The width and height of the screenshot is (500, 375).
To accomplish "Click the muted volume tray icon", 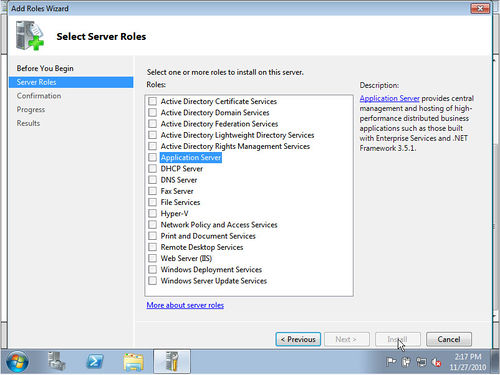I will pos(437,362).
